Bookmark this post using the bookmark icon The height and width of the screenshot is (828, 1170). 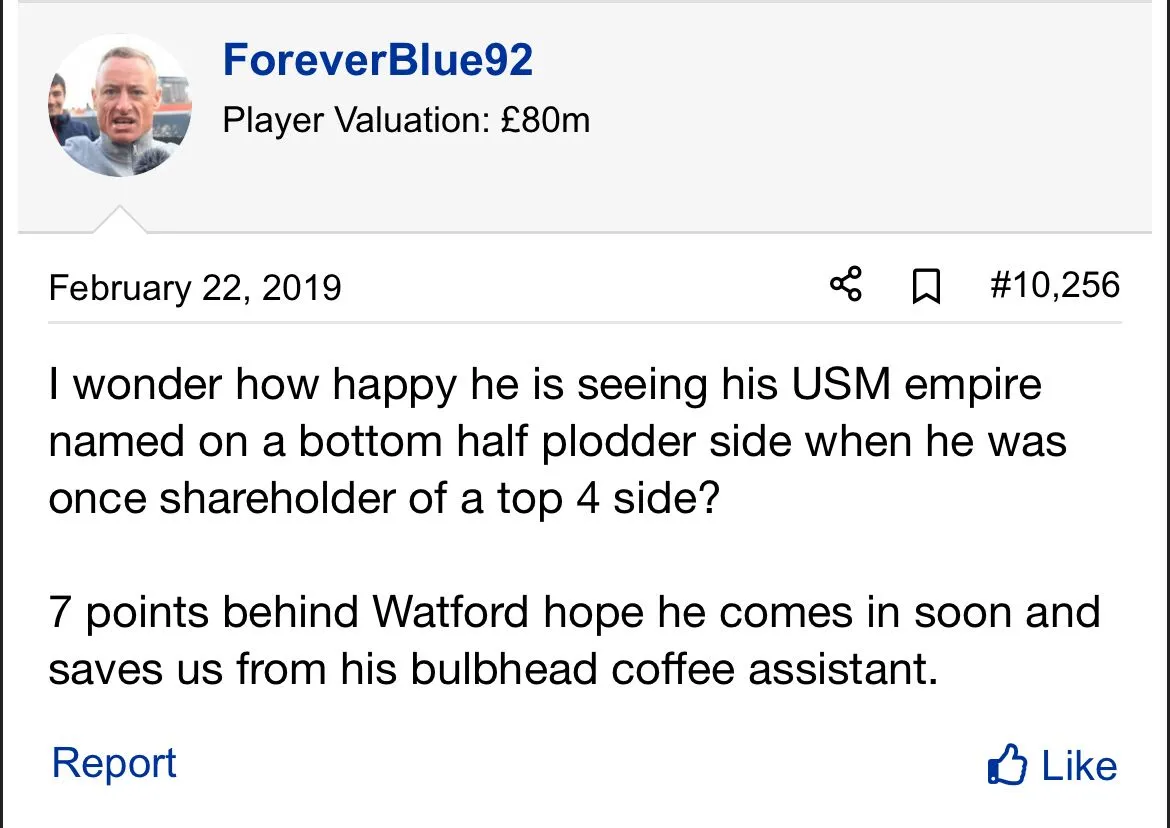926,288
